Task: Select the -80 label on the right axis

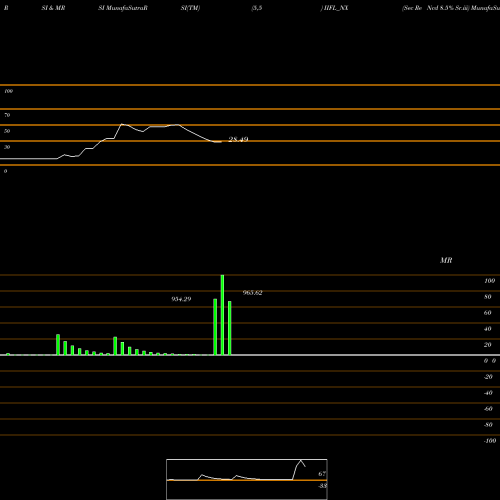Action: [488, 425]
